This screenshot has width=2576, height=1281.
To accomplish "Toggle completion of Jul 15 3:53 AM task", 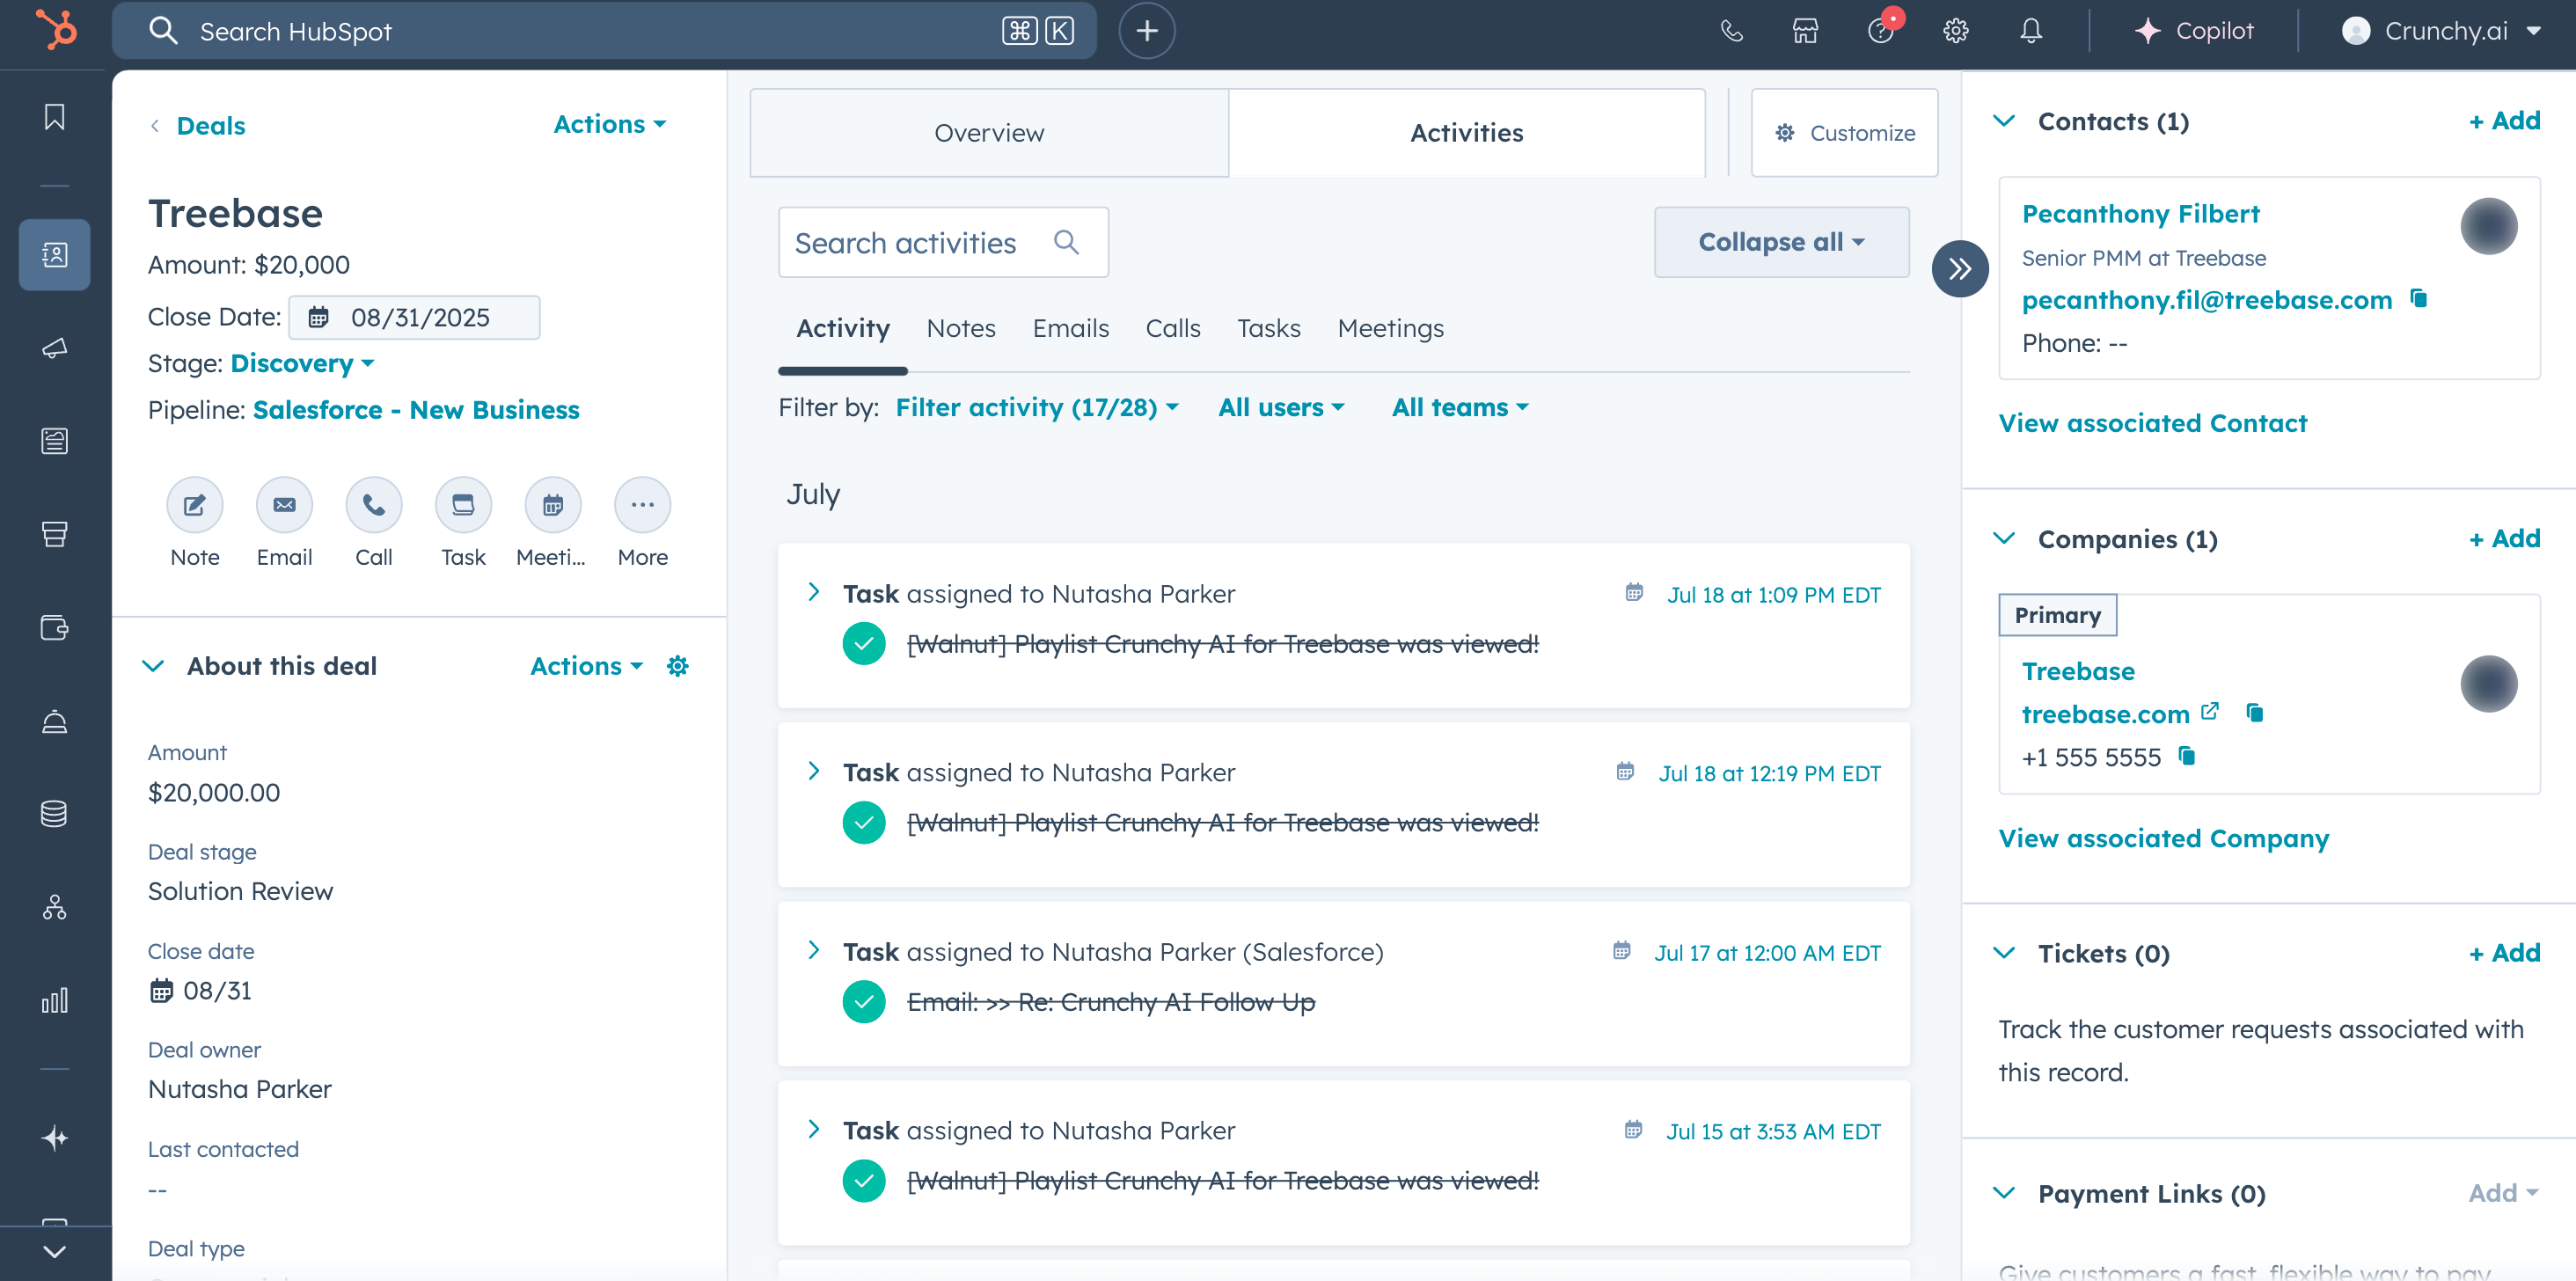I will 864,1180.
